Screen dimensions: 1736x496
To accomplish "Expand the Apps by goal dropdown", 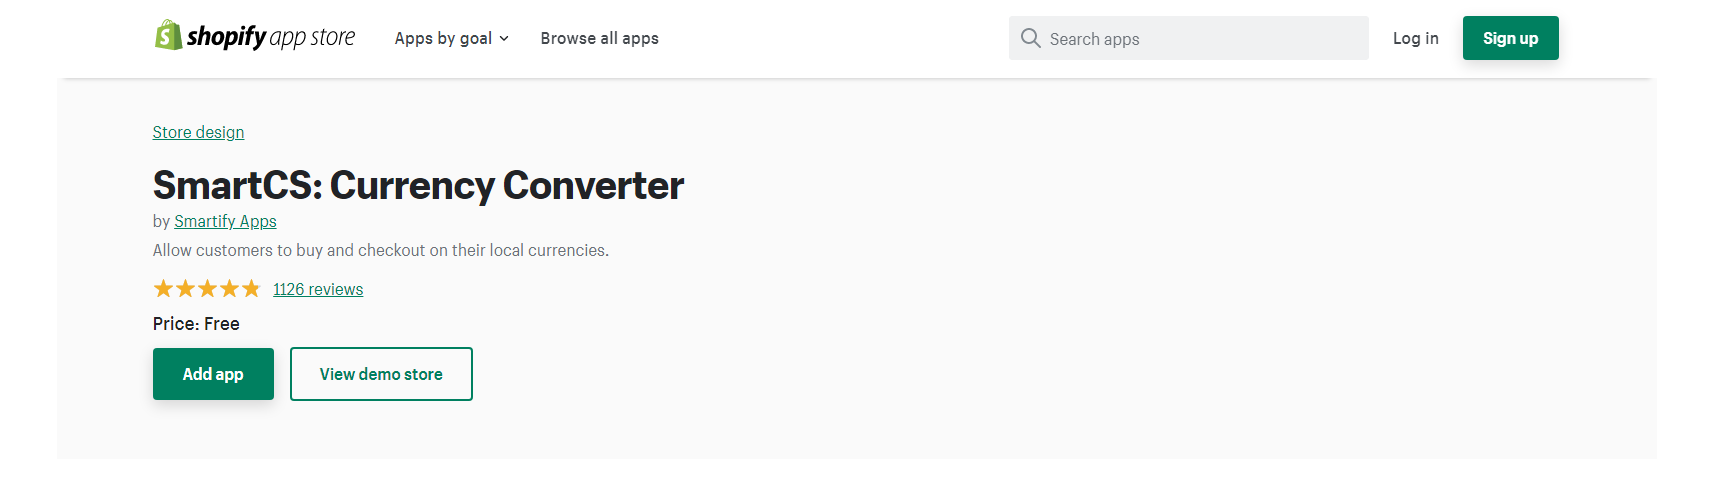I will coord(451,38).
